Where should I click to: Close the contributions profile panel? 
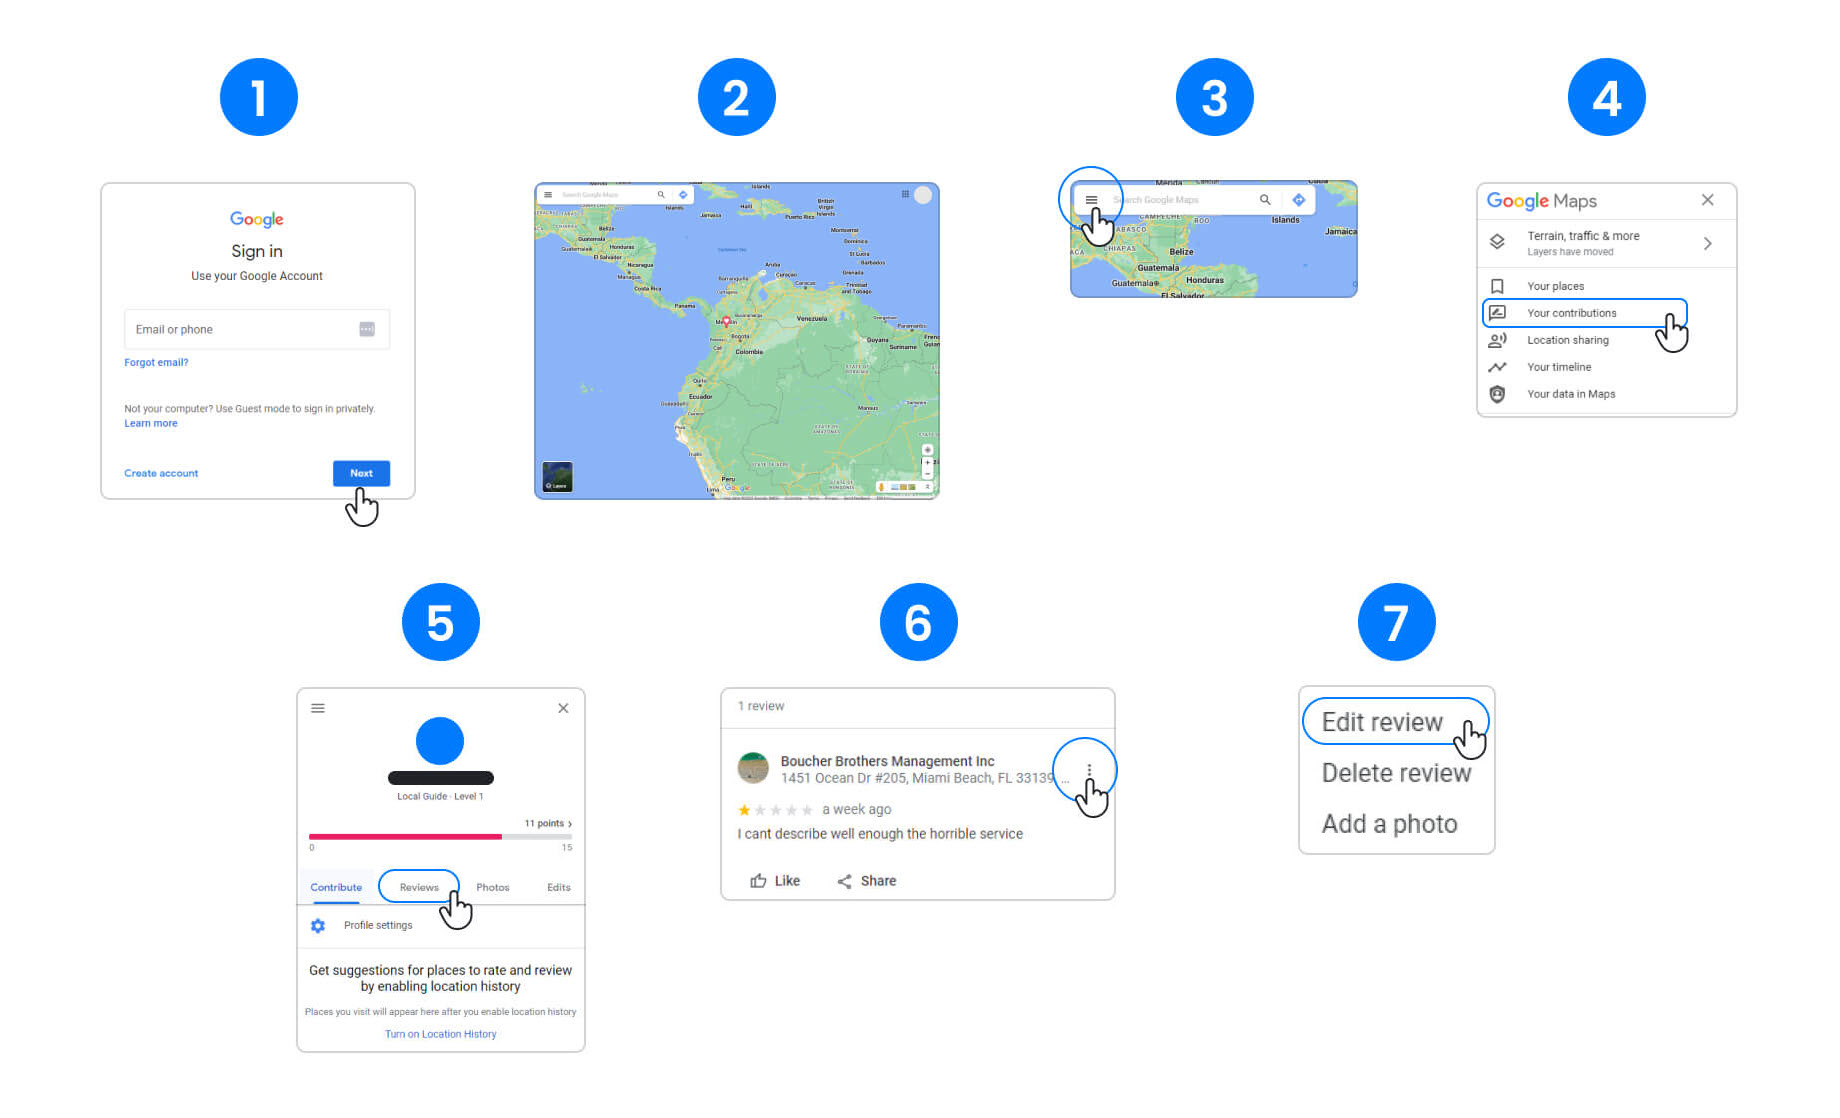point(563,708)
